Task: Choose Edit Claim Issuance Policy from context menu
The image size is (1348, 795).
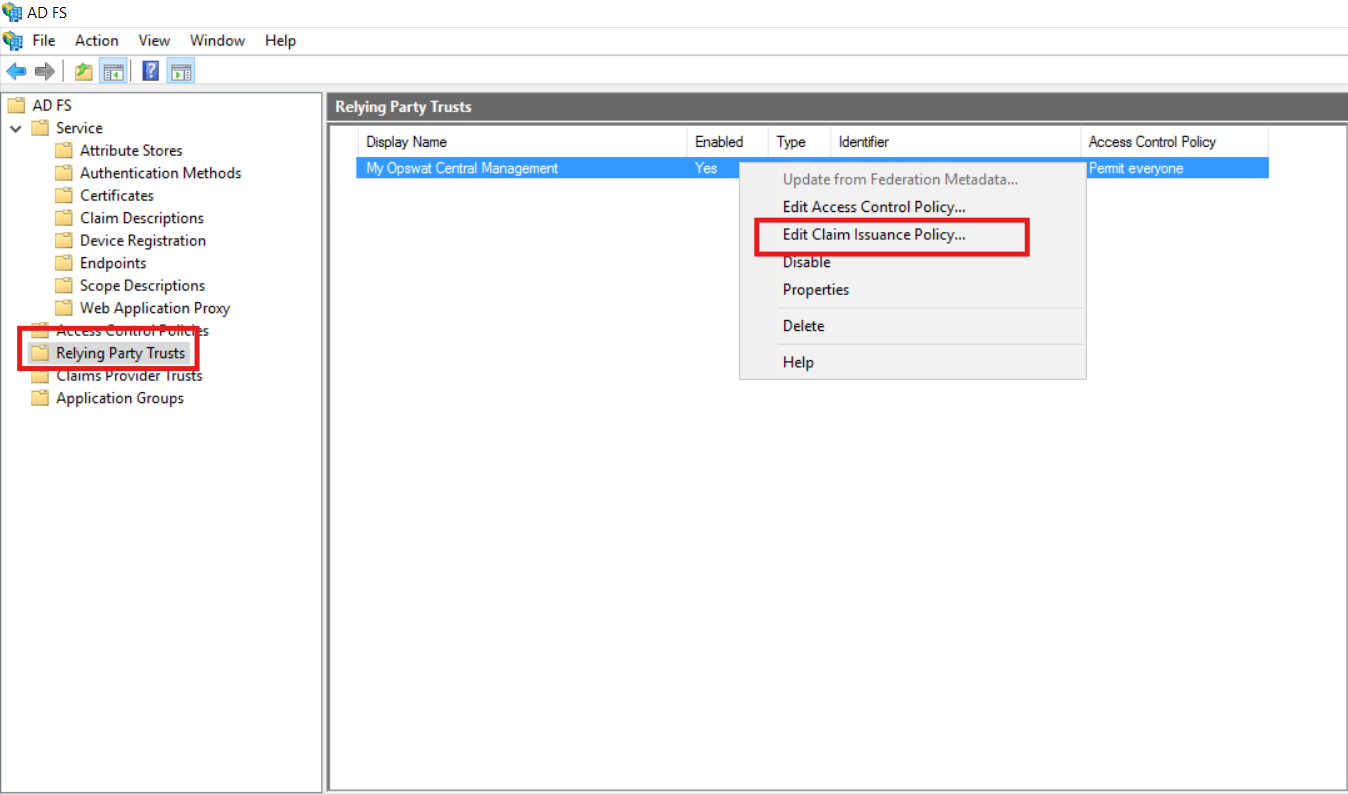Action: [874, 235]
